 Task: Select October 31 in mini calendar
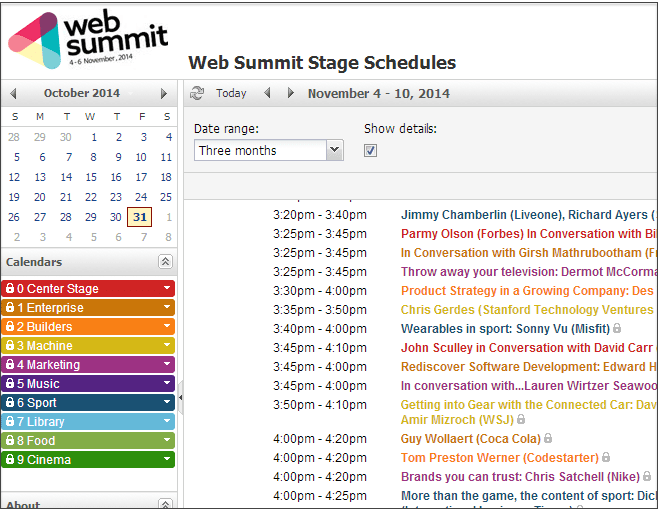(x=140, y=217)
